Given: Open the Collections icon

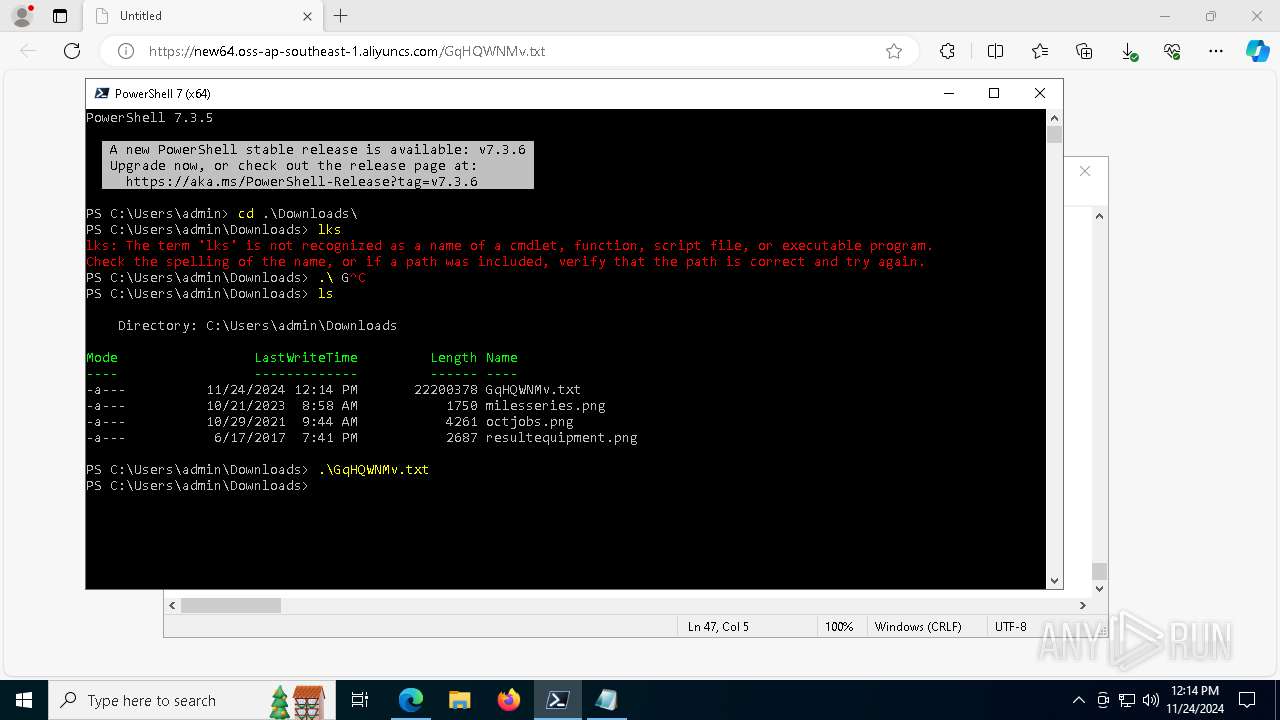Looking at the screenshot, I should tap(1084, 51).
